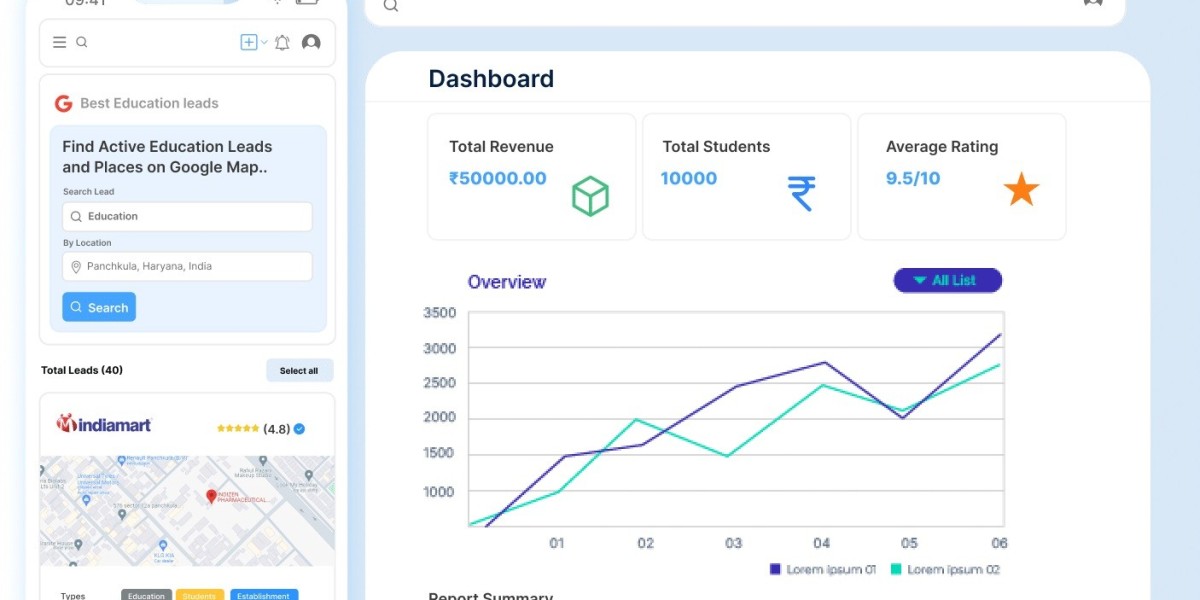Click the ₹50000.00 revenue value

click(498, 178)
